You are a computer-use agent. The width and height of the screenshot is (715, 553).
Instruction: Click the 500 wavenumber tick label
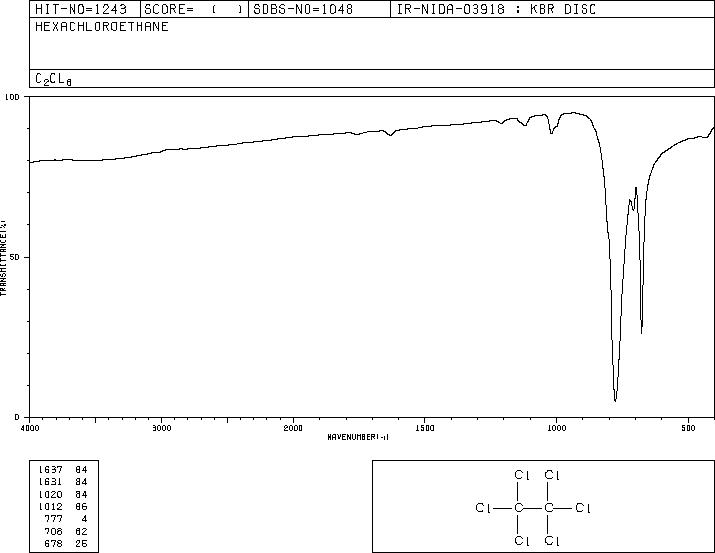click(689, 428)
